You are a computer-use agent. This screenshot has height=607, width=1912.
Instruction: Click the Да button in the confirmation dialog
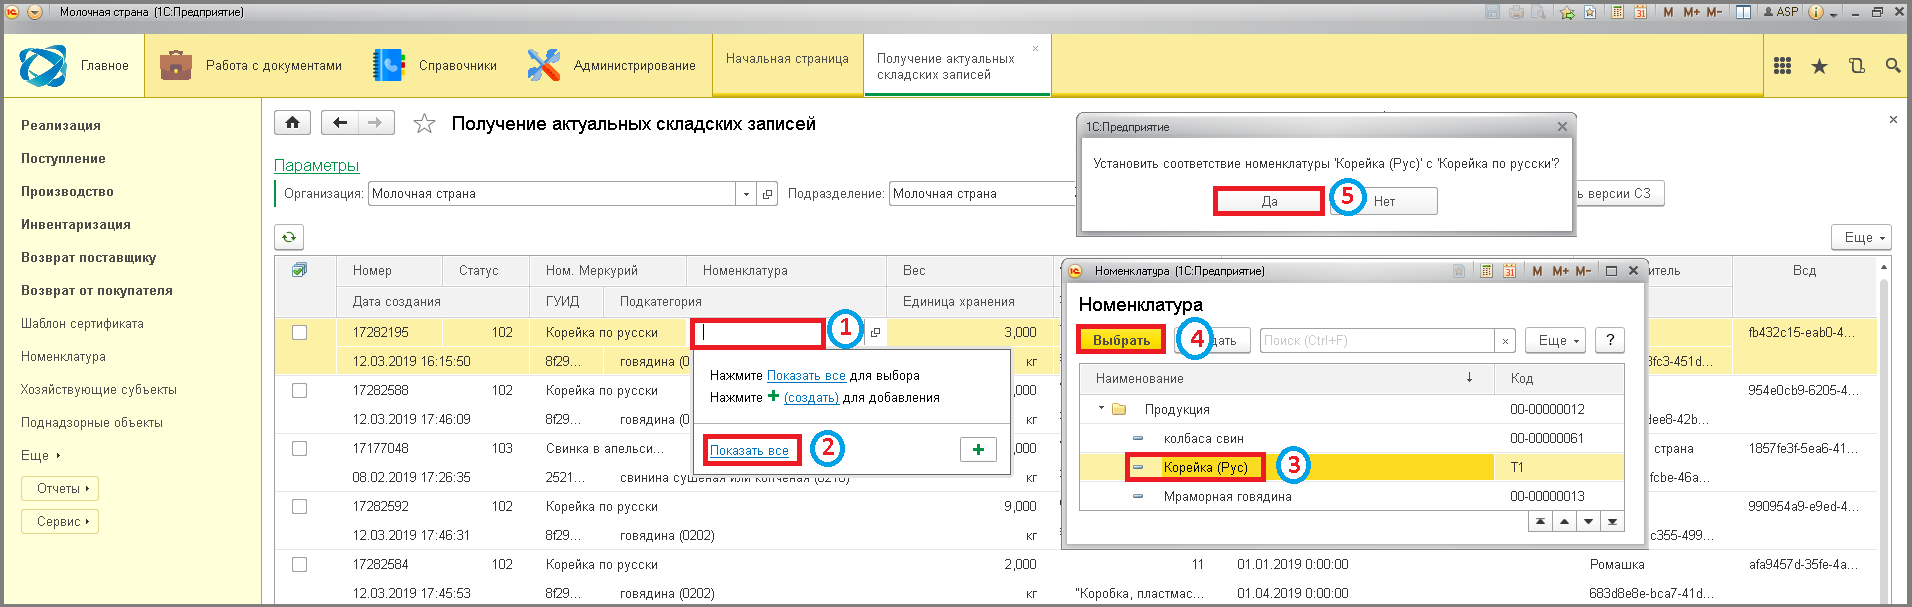click(x=1269, y=201)
